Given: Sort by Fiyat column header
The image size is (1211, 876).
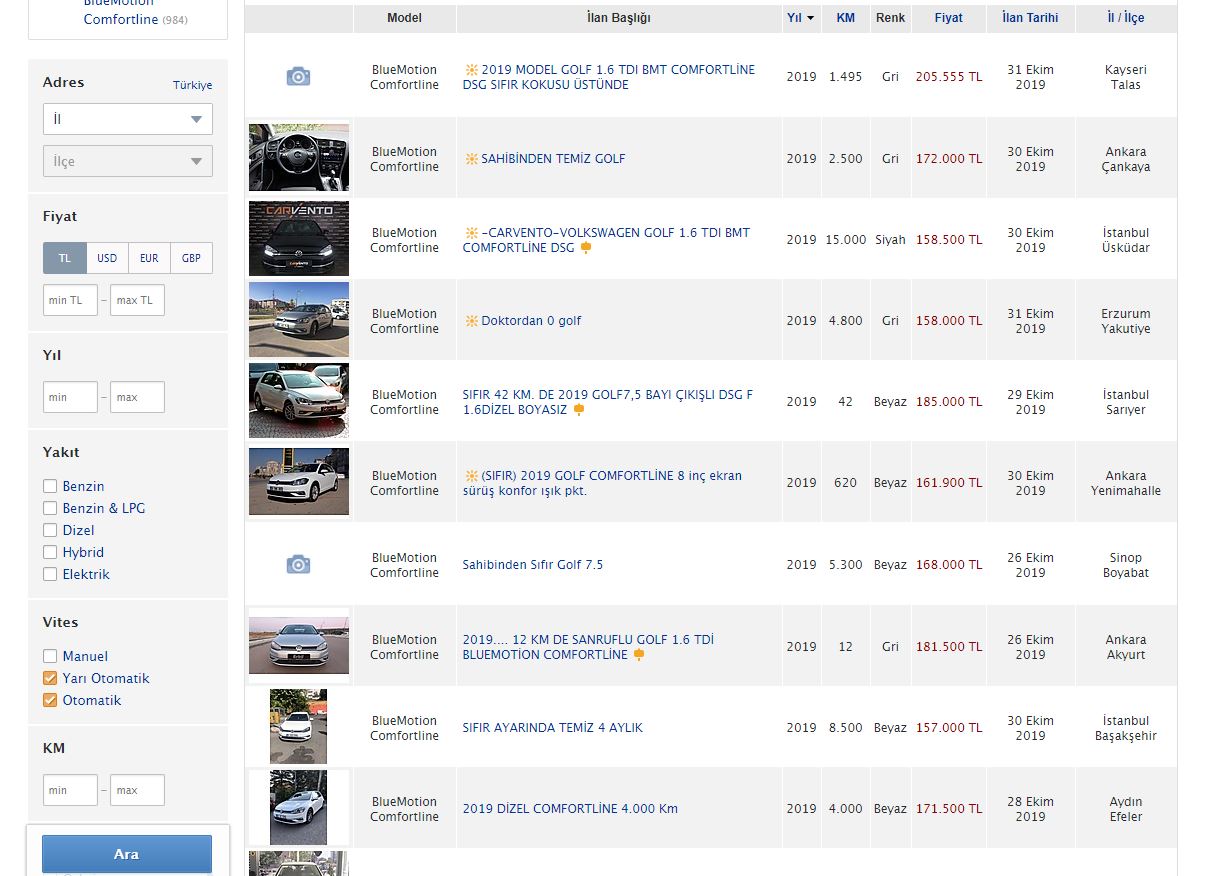Looking at the screenshot, I should (x=949, y=18).
